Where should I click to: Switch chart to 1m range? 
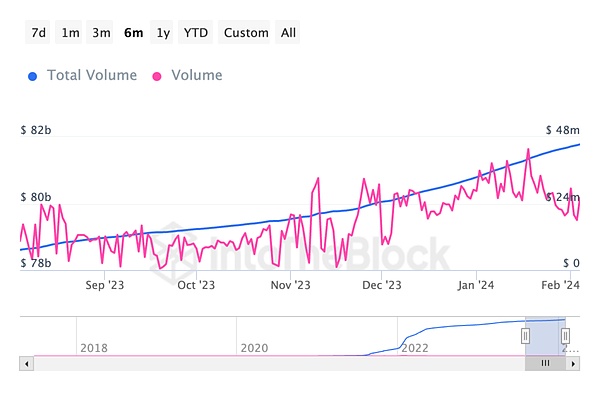coord(70,32)
